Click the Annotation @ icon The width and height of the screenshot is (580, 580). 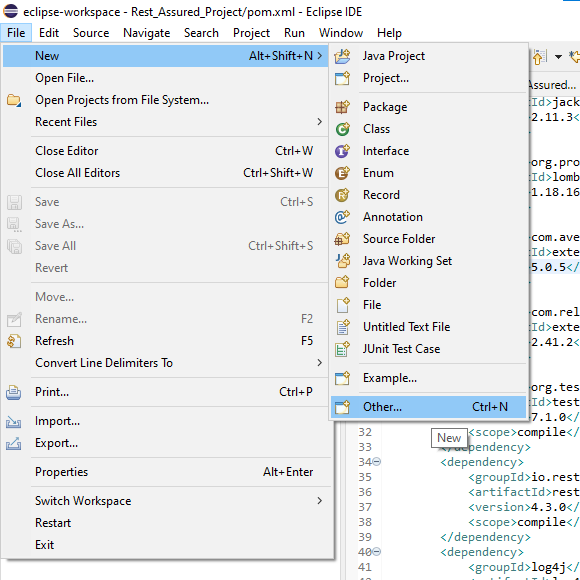(x=342, y=217)
